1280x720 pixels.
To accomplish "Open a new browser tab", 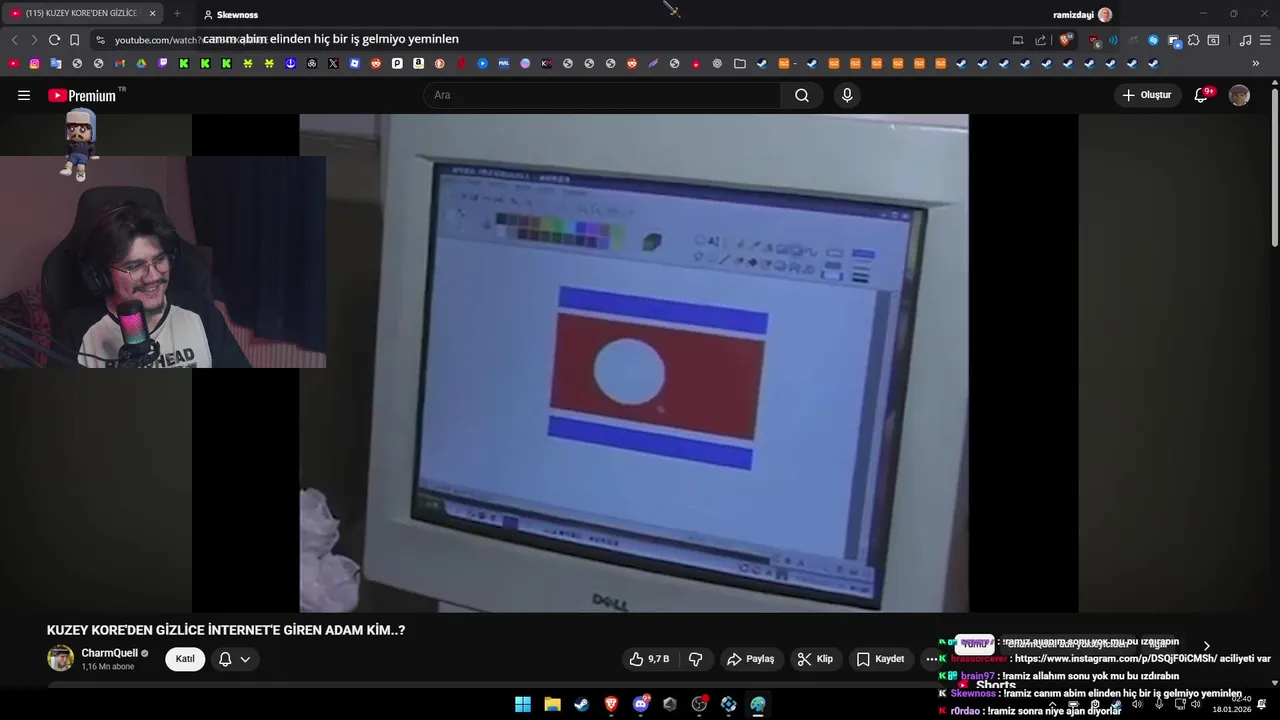I will 177,14.
